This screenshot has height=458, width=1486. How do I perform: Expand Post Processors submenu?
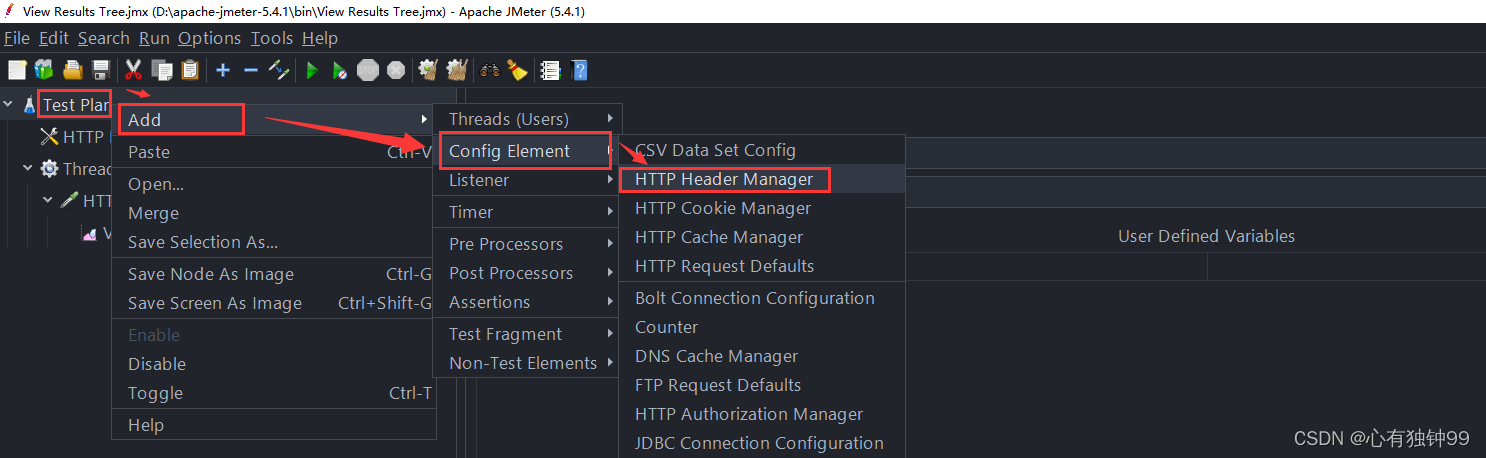pos(527,273)
